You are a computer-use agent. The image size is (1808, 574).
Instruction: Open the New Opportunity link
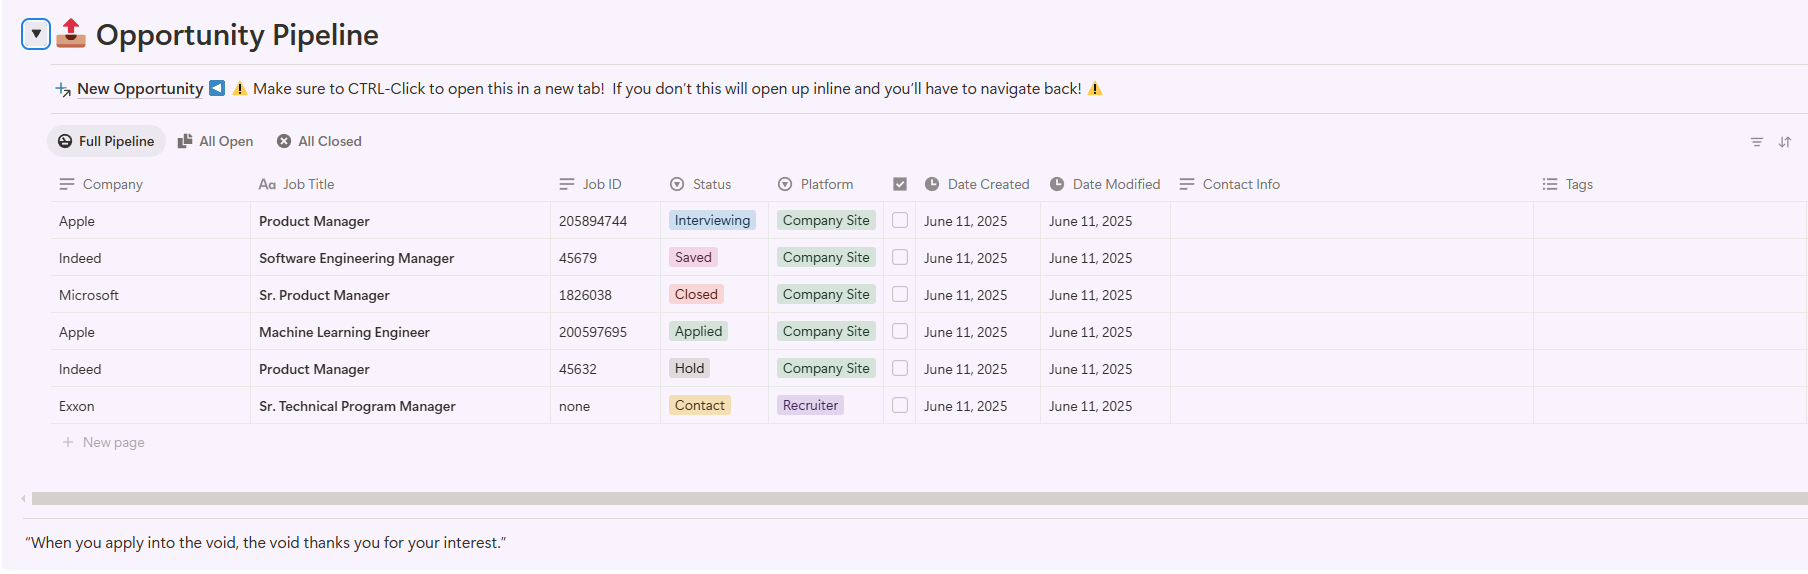[139, 89]
